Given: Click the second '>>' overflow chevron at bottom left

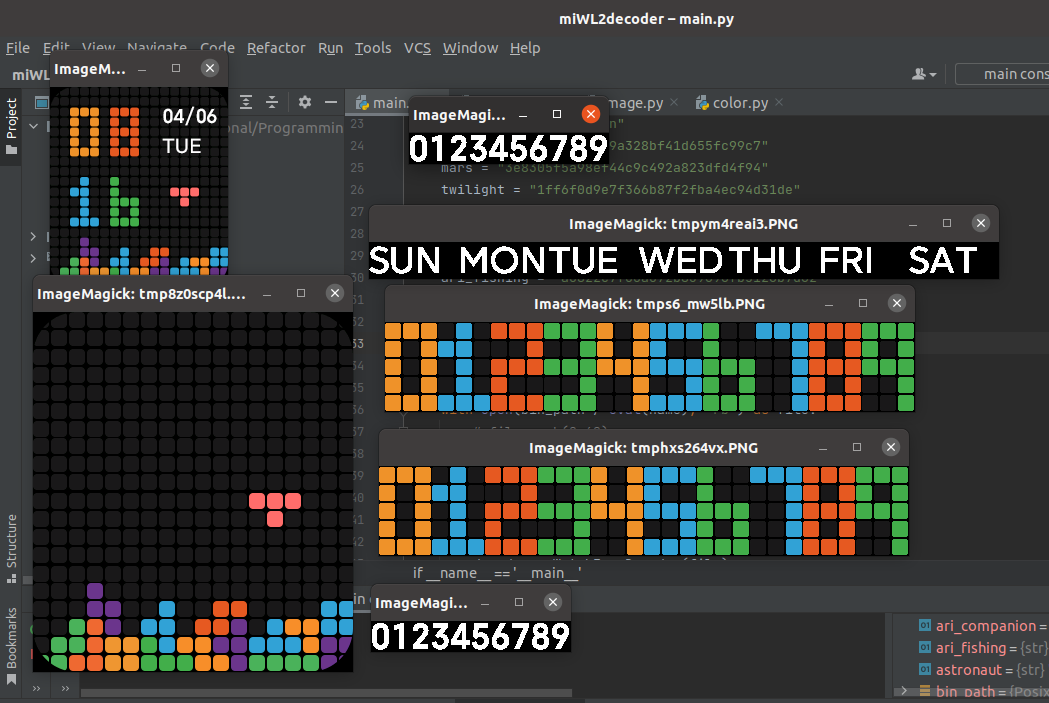Looking at the screenshot, I should [65, 688].
